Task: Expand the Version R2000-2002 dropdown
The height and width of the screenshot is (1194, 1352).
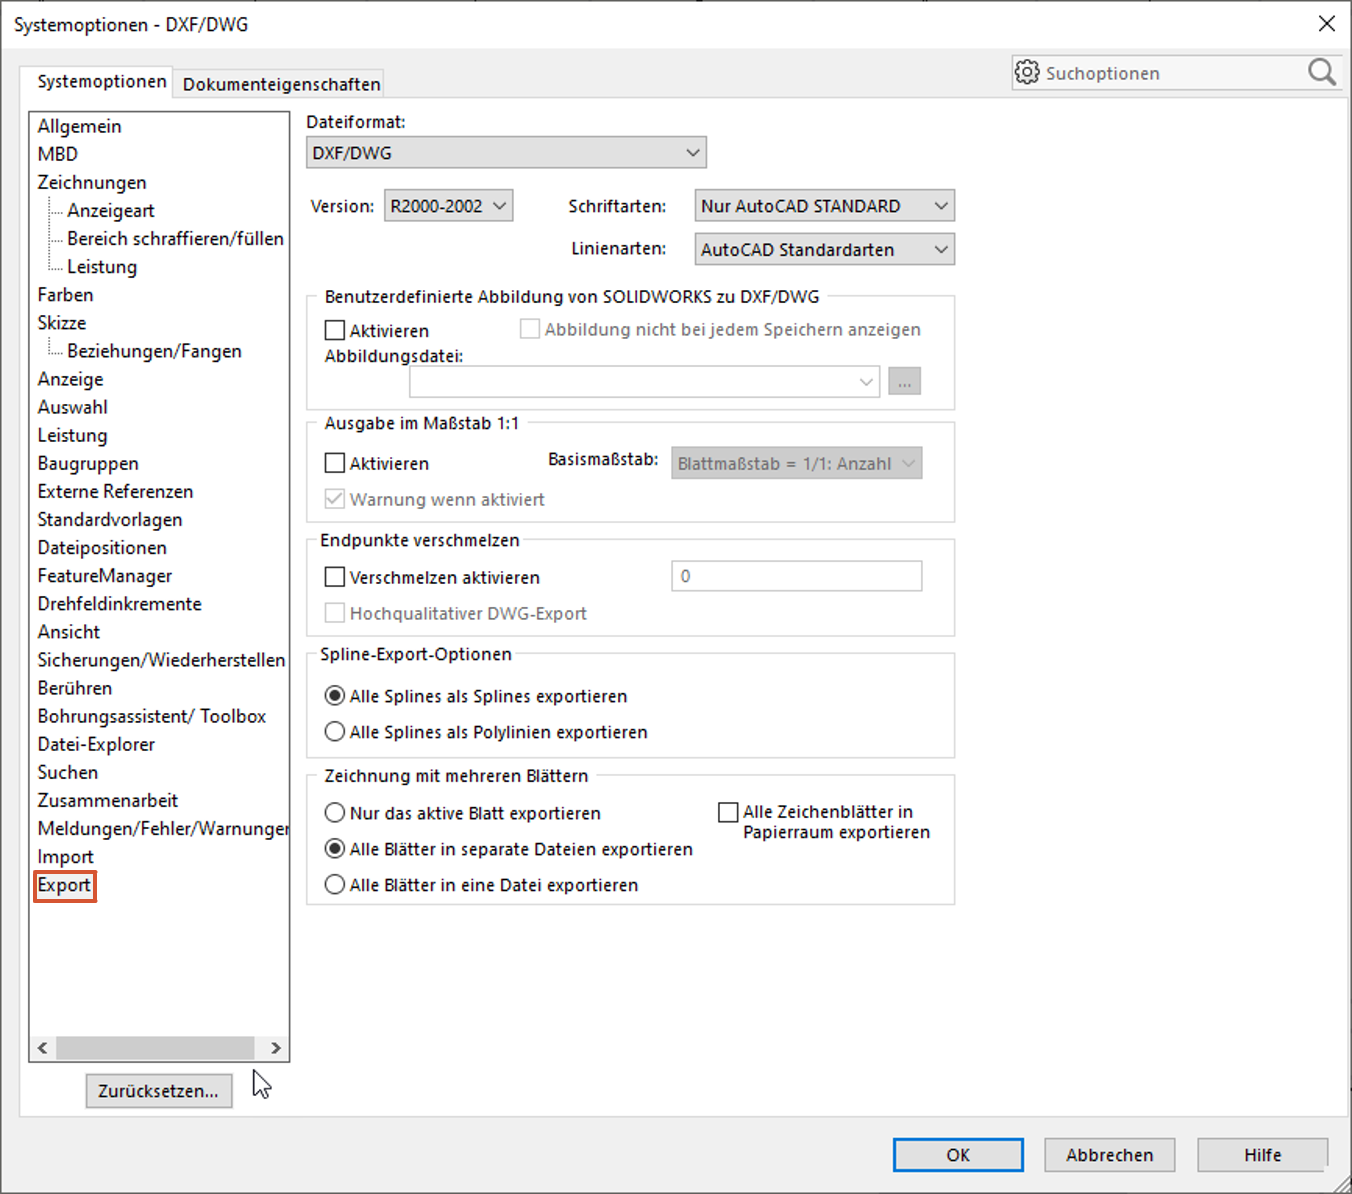Action: (448, 206)
